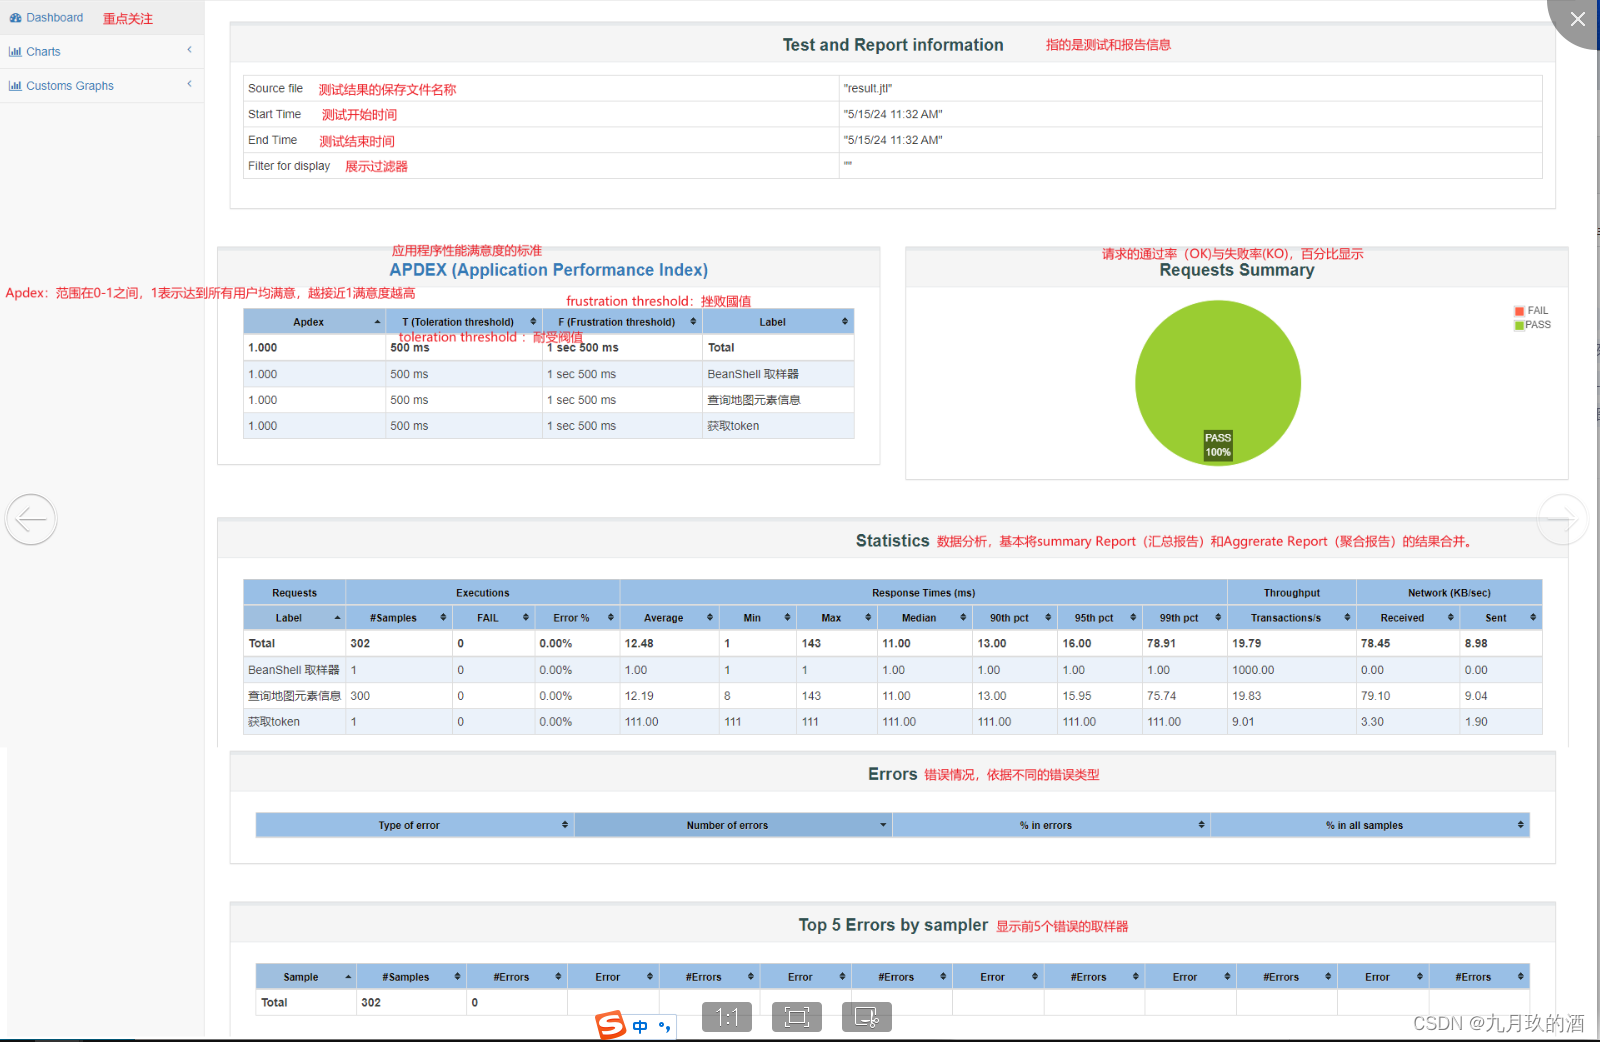Sort Top 5 Errors by Sample column
The height and width of the screenshot is (1042, 1600).
pos(306,977)
